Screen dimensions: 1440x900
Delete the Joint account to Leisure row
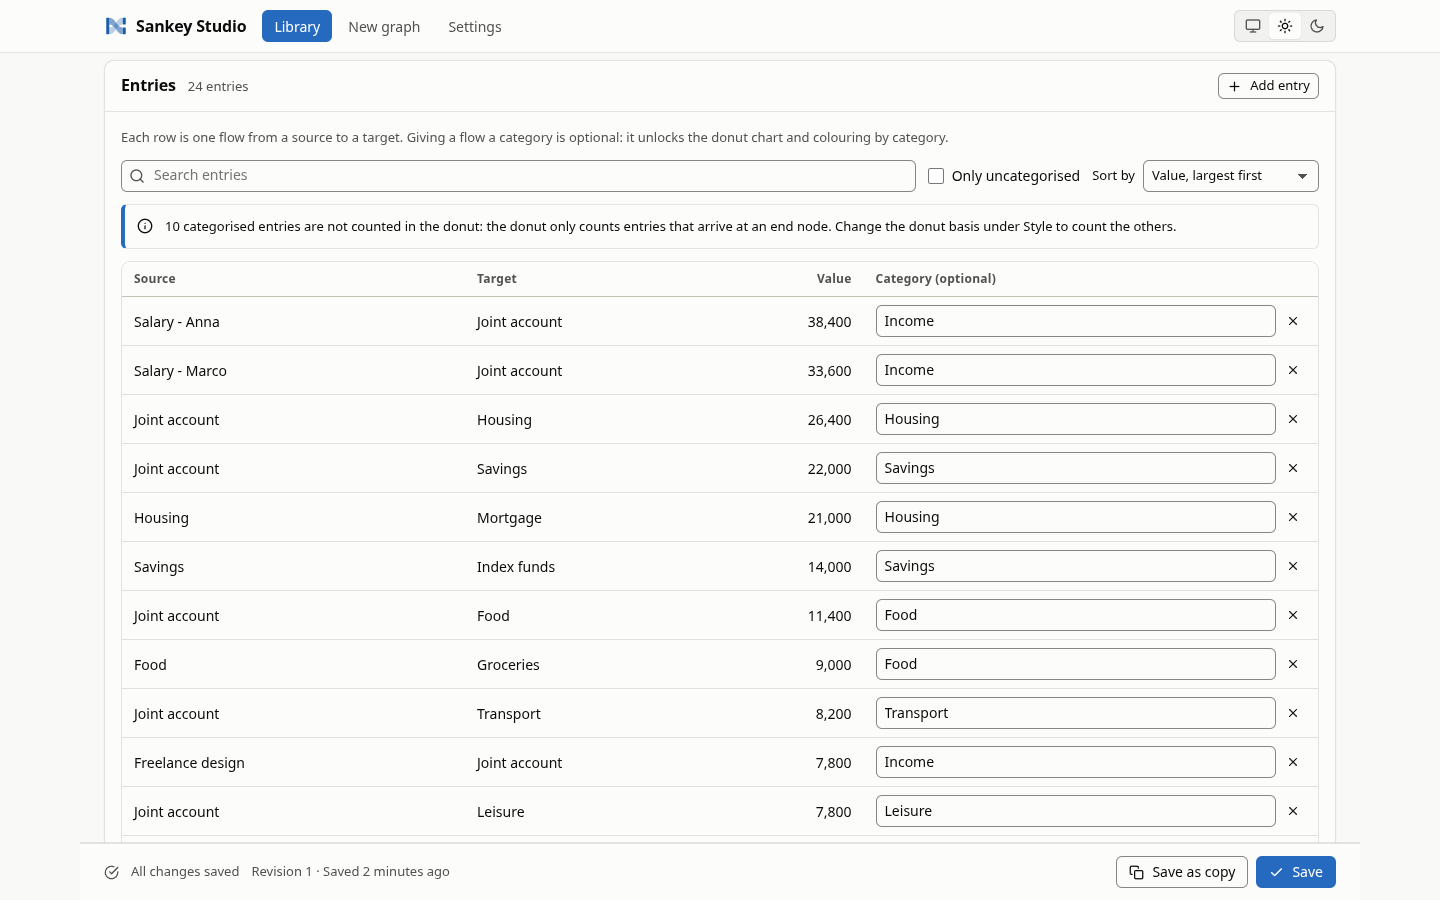click(1293, 811)
